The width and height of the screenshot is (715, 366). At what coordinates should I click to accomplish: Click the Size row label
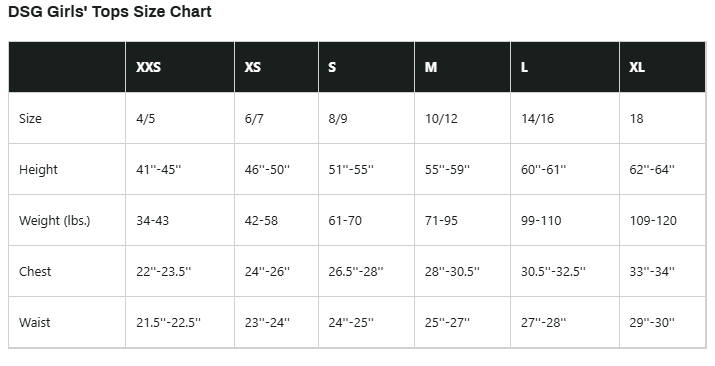point(30,119)
